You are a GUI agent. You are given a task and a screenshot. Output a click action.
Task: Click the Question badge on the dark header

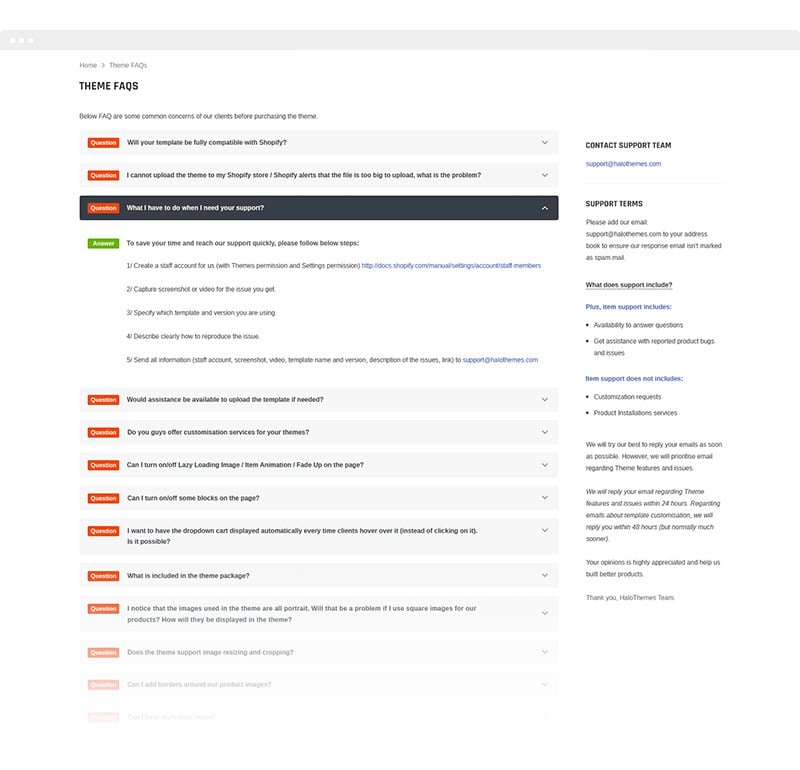coord(103,208)
